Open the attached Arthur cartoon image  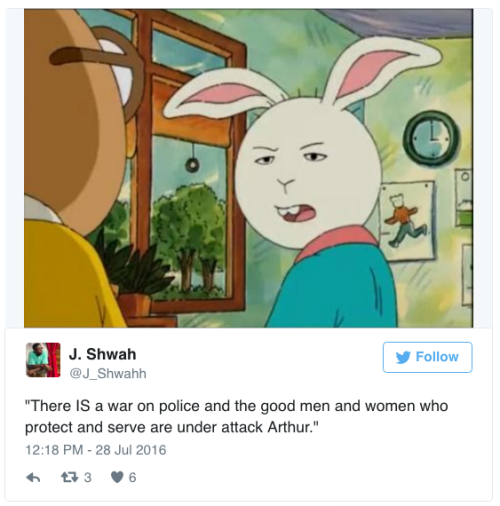(248, 168)
